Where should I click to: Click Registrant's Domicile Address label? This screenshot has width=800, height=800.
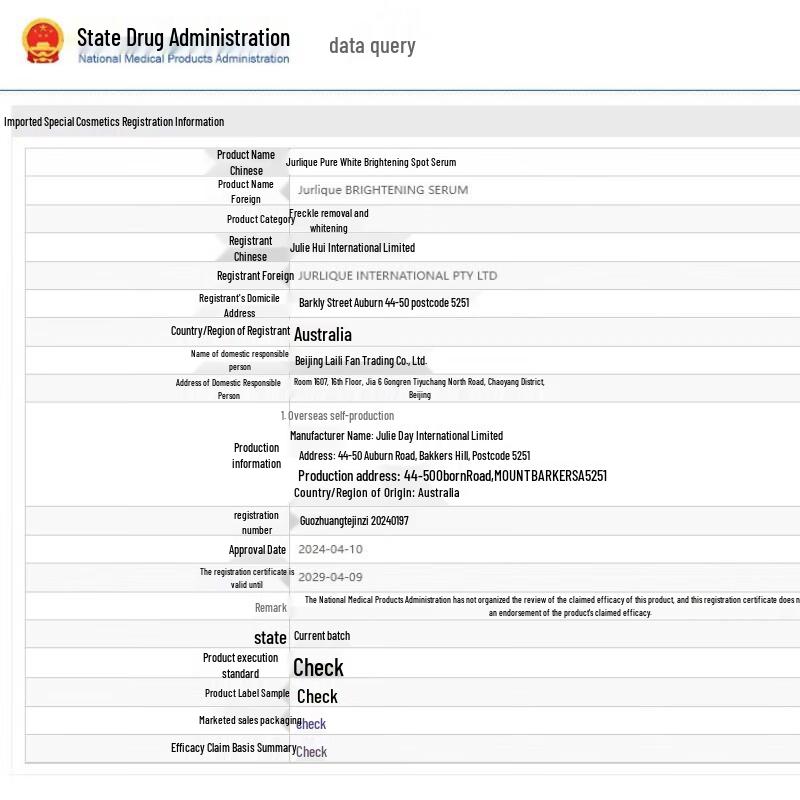coord(239,306)
